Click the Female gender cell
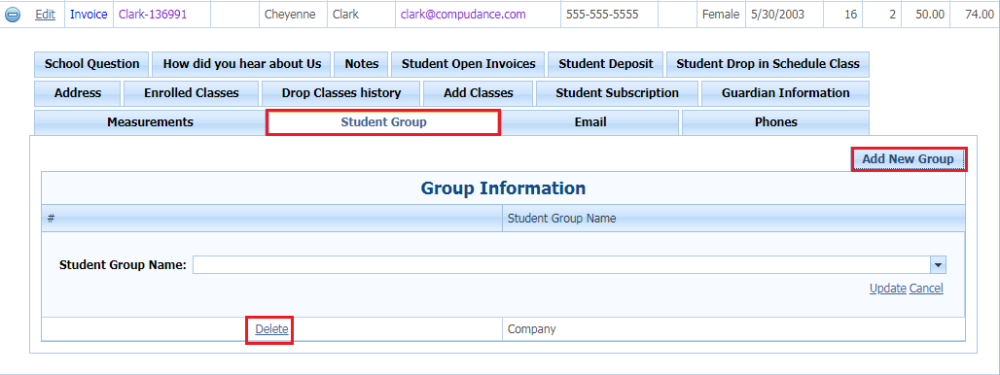This screenshot has height=375, width=1000. coord(721,14)
